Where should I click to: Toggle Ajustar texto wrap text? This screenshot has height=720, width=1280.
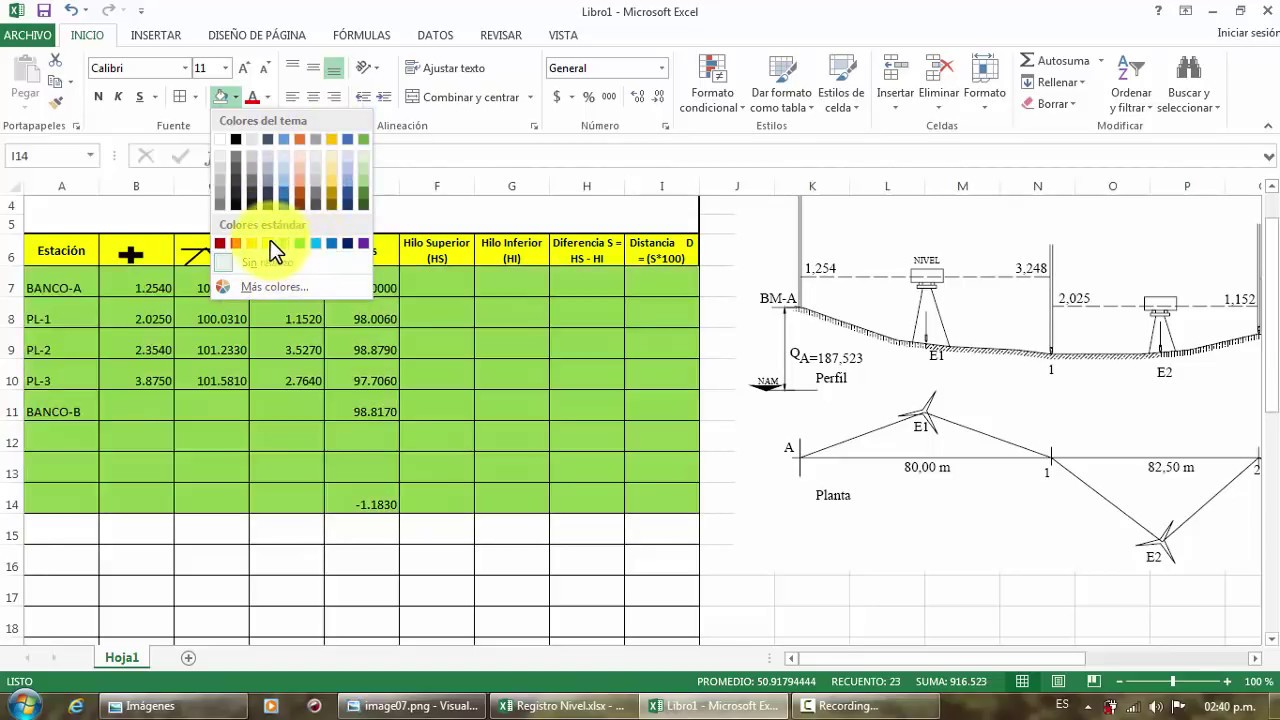(445, 68)
